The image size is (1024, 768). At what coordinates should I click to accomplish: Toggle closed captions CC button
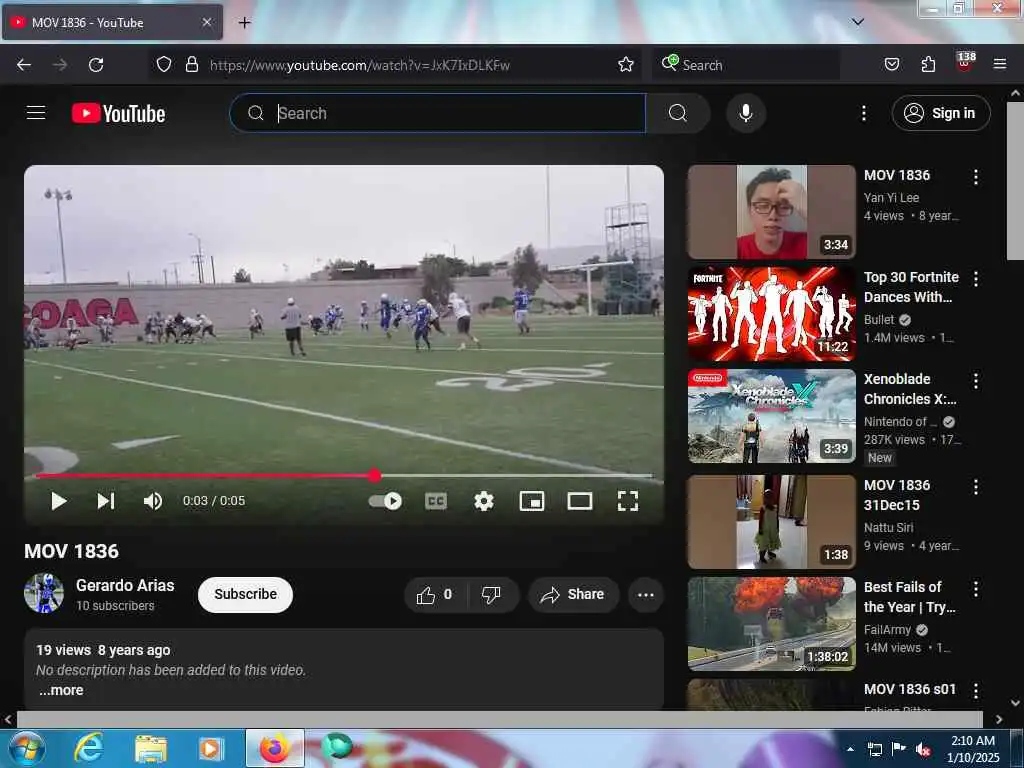436,501
